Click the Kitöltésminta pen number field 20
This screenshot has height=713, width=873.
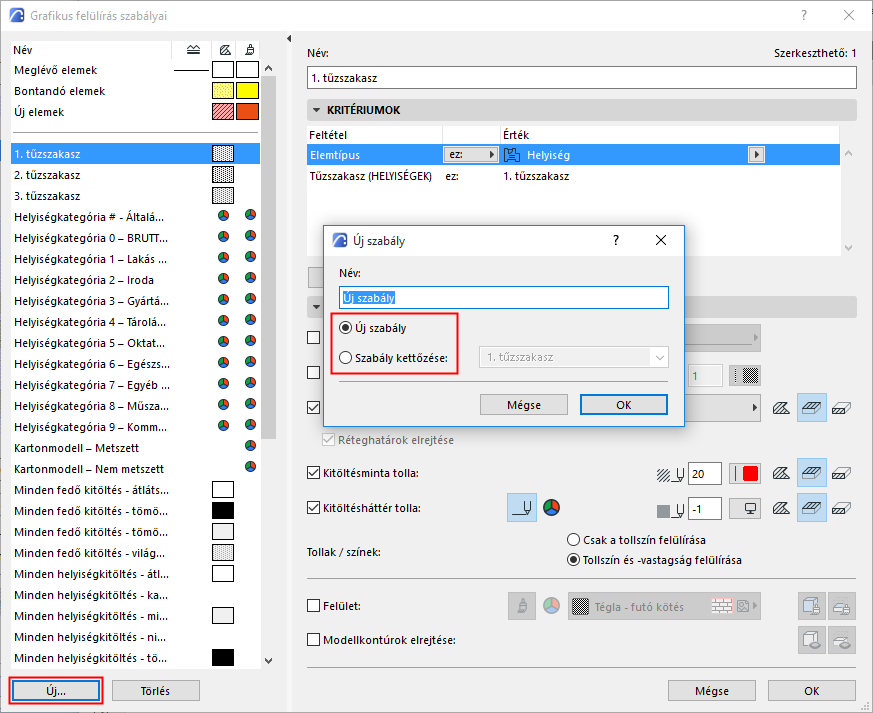[x=704, y=474]
